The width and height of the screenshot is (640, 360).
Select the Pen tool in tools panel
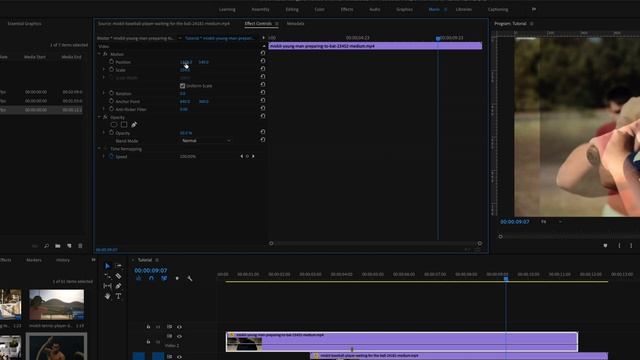tap(118, 286)
